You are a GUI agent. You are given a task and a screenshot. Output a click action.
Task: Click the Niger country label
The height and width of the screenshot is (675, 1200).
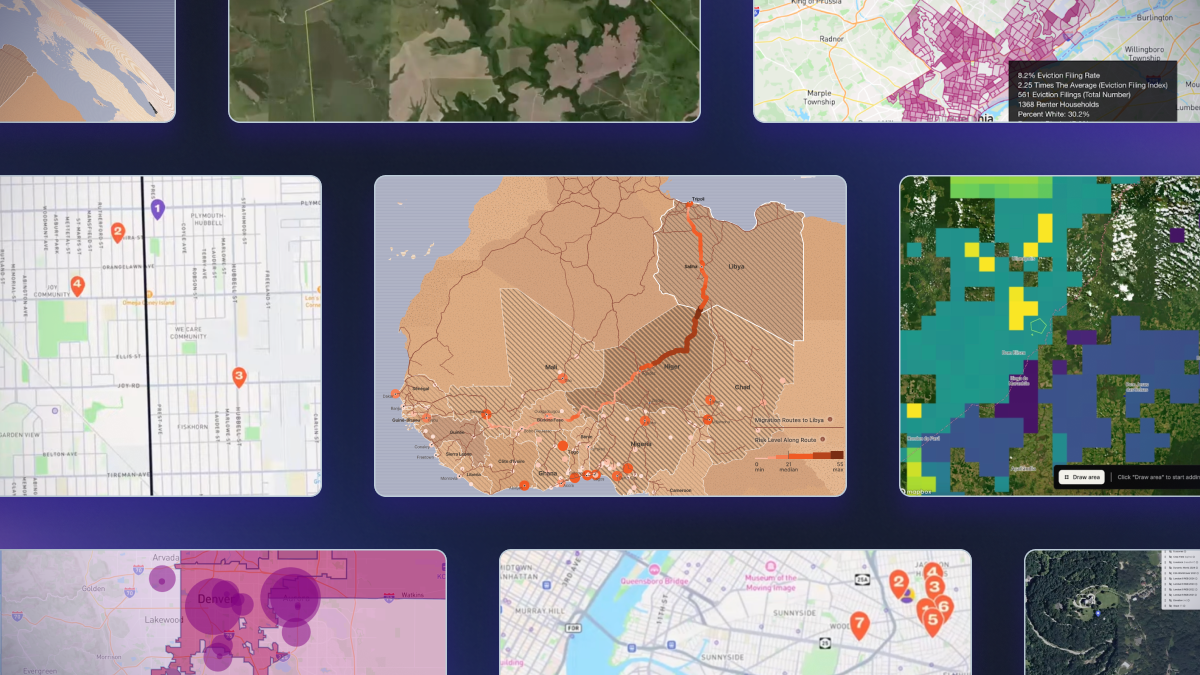(672, 366)
